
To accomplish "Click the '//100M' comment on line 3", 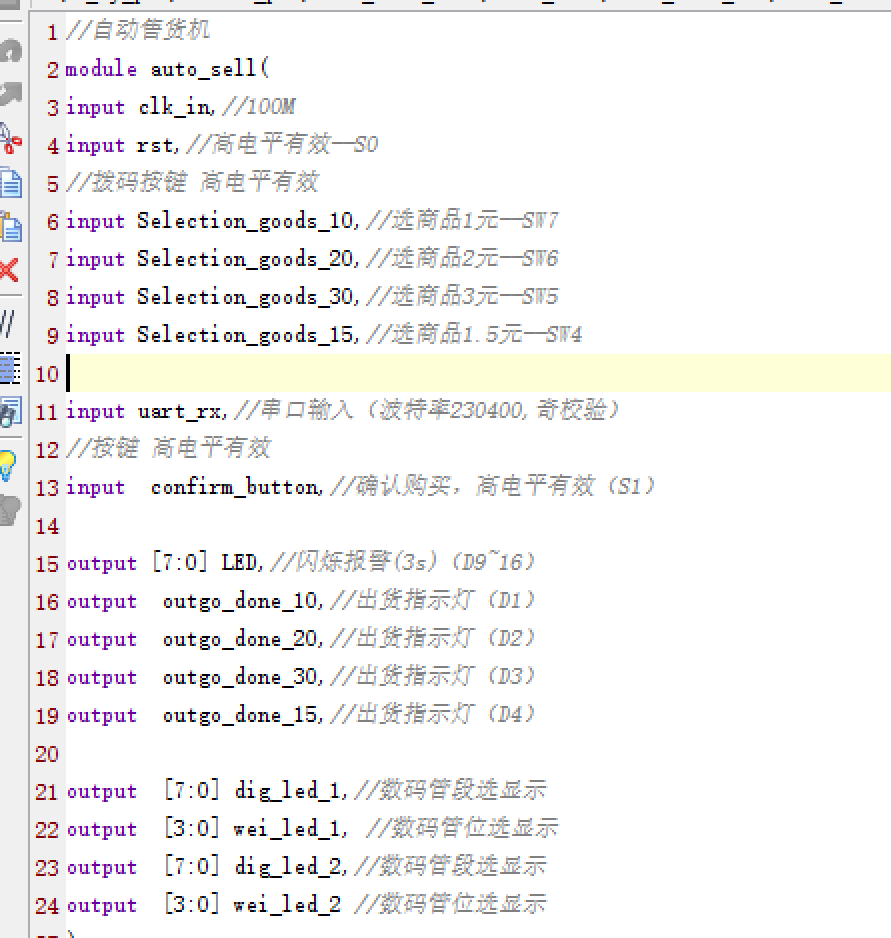I will [x=259, y=106].
